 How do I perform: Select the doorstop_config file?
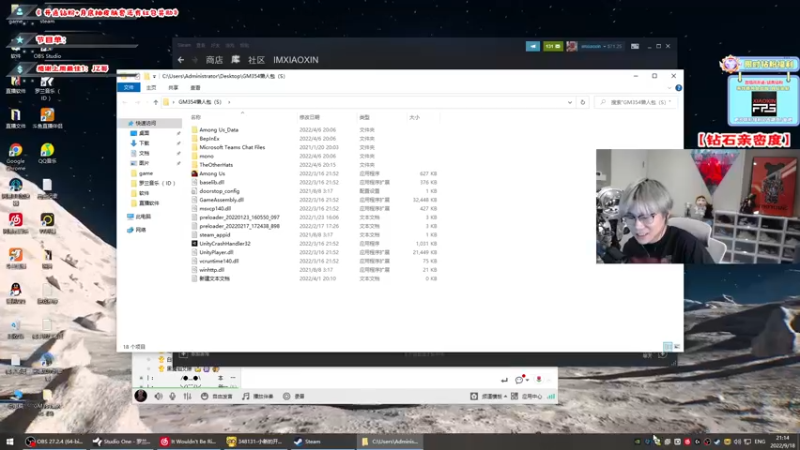pos(219,191)
